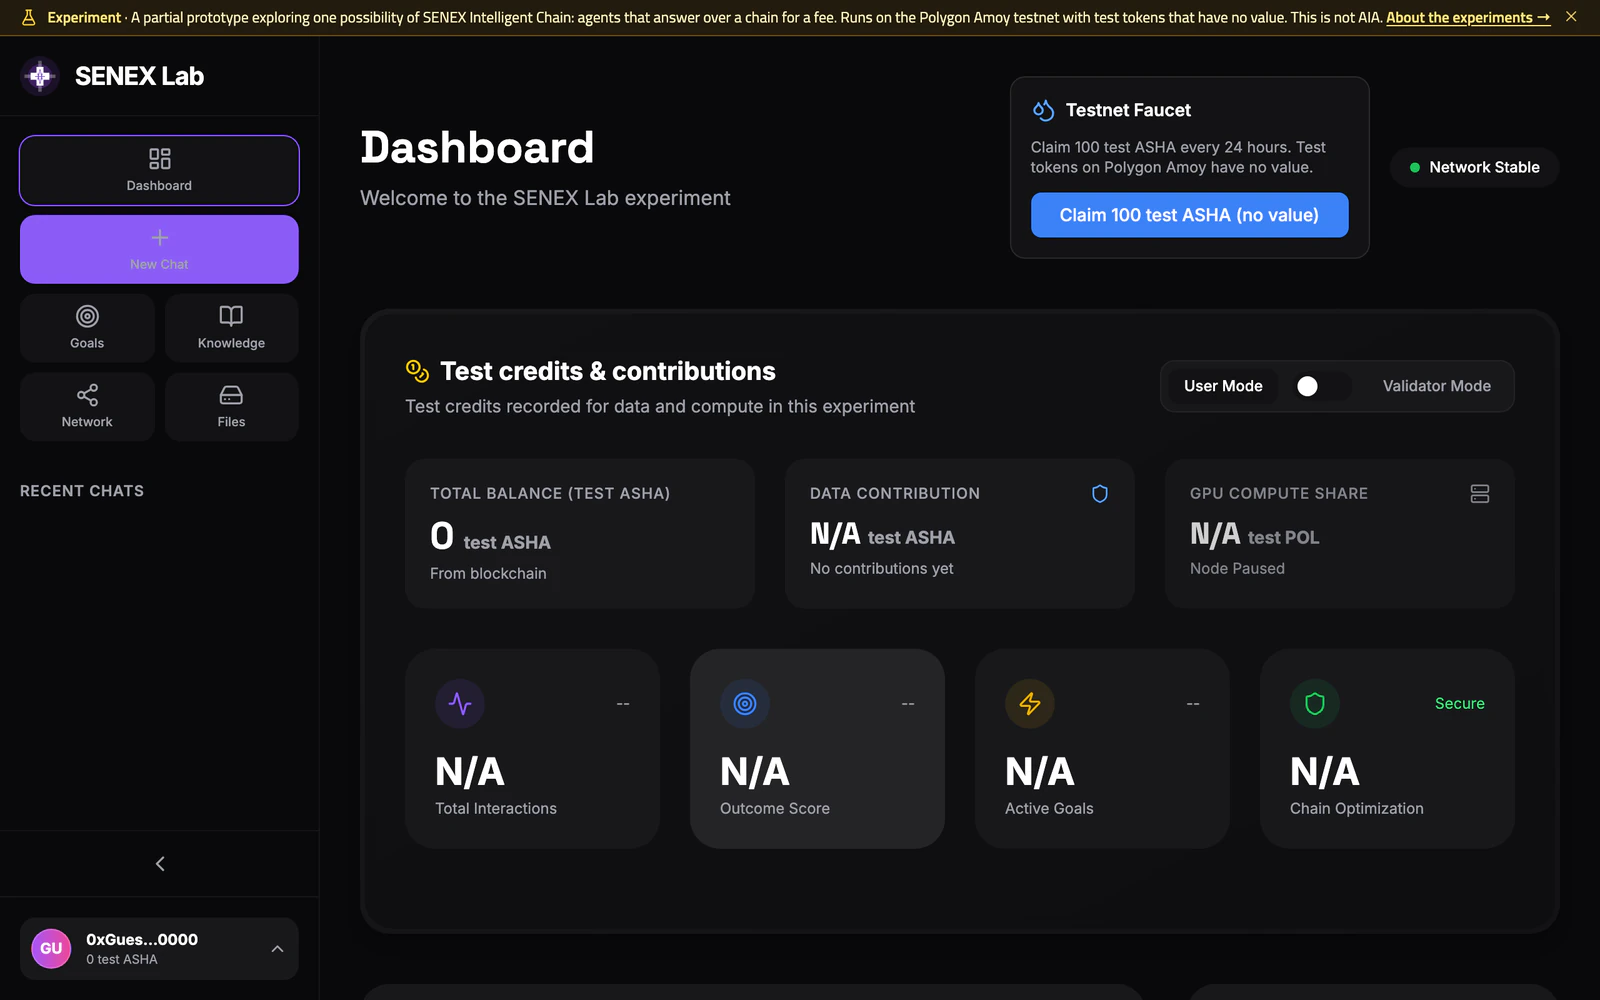1600x1000 pixels.
Task: Collapse the sidebar with the left chevron
Action: click(160, 863)
